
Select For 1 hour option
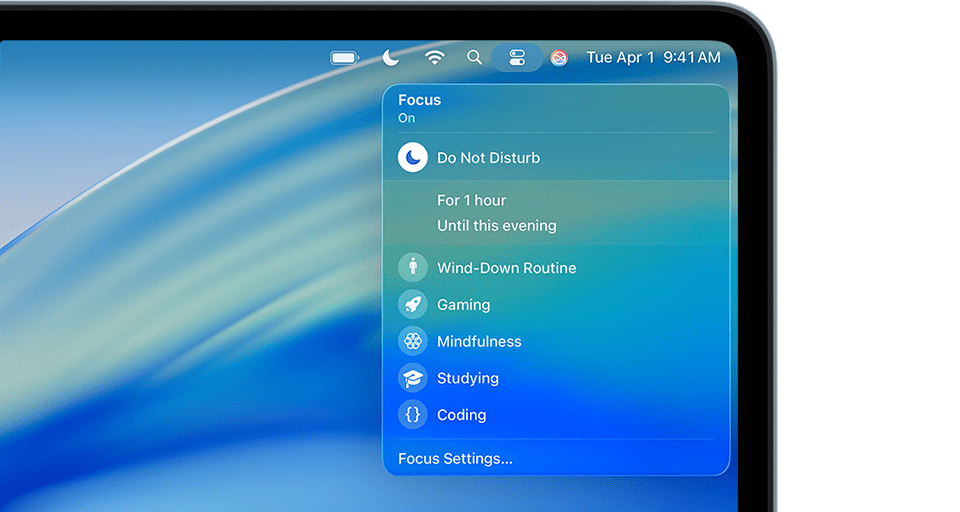[x=471, y=200]
